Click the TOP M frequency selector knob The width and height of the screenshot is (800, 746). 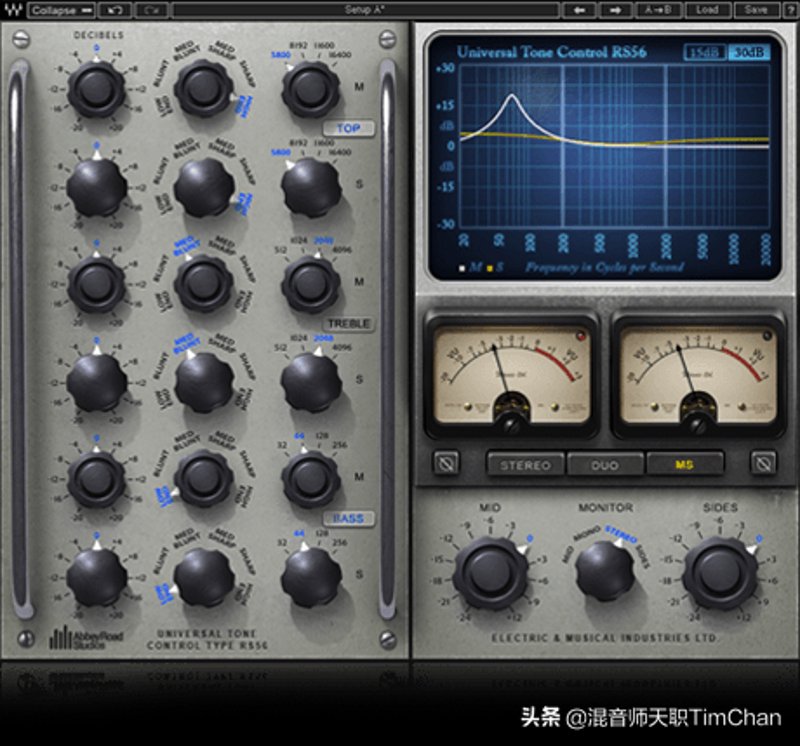click(311, 89)
